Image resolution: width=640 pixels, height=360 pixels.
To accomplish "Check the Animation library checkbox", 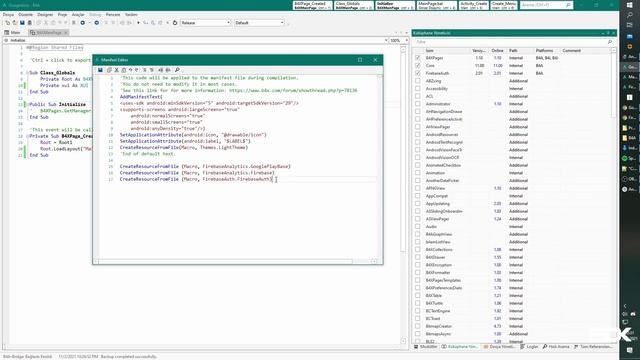I will (418, 173).
